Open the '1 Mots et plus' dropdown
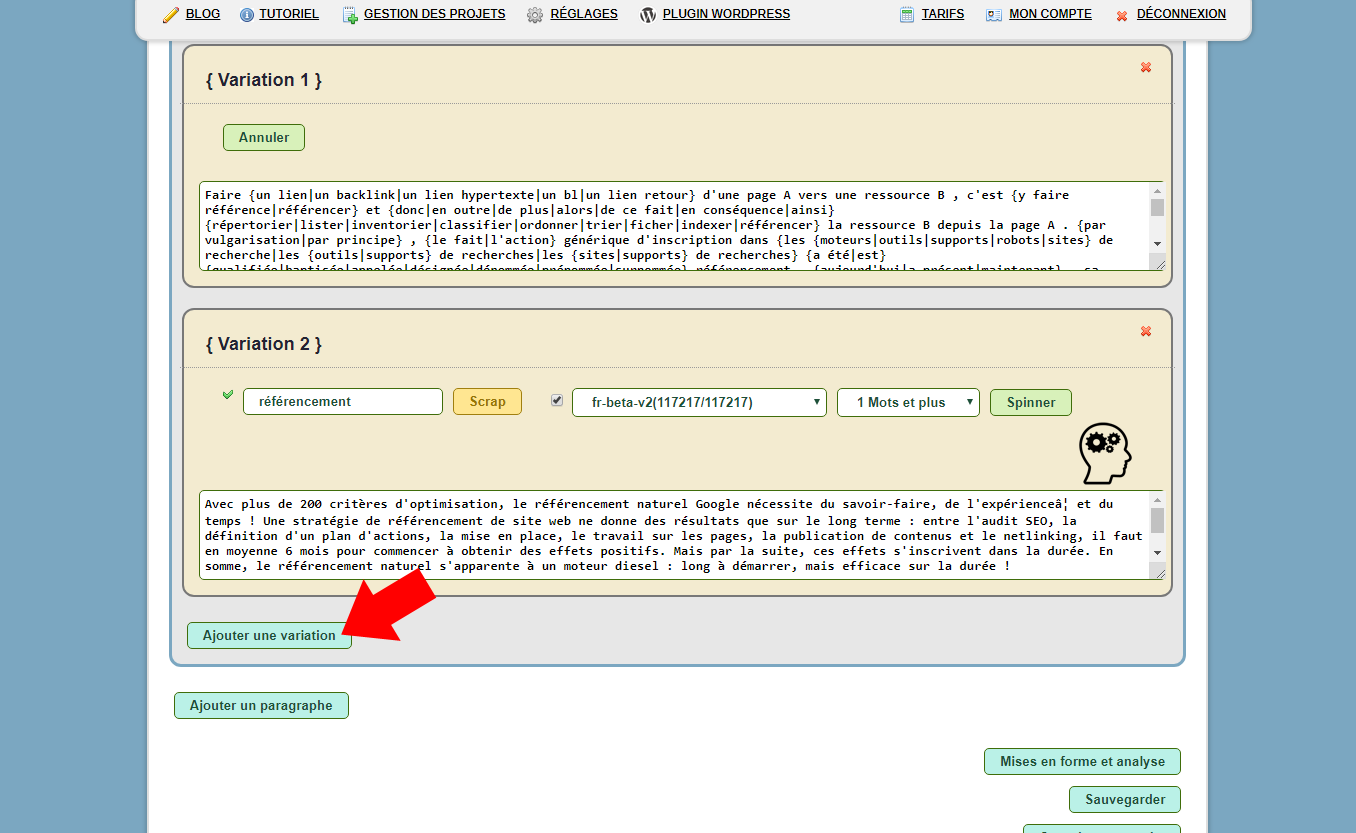The width and height of the screenshot is (1356, 833). (908, 402)
